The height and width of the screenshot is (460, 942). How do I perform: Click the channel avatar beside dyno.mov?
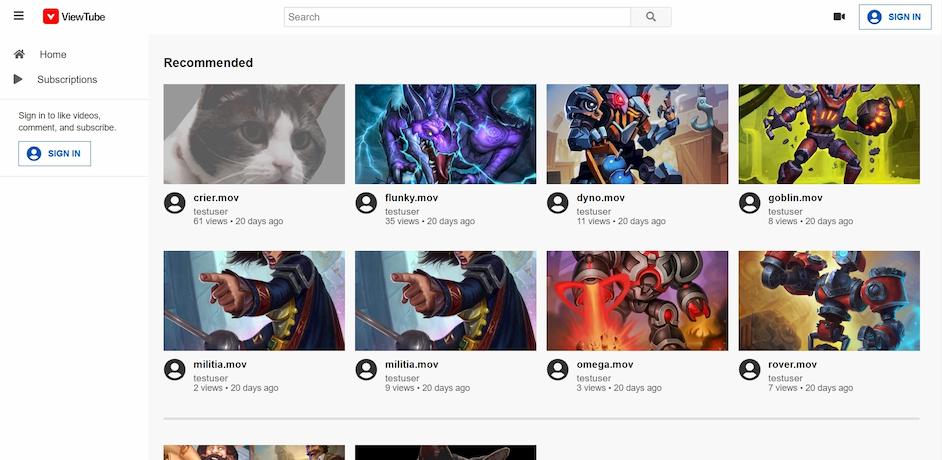(558, 203)
